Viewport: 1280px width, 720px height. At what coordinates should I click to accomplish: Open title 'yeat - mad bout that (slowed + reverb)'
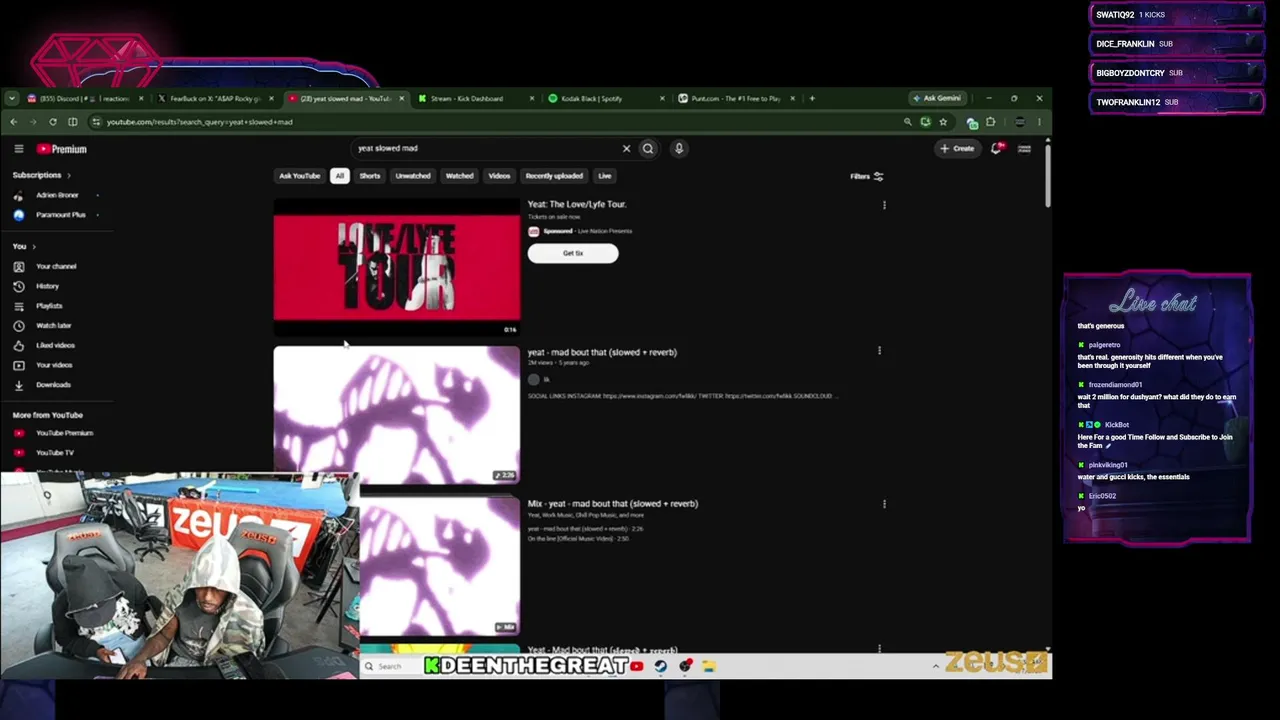click(x=602, y=352)
